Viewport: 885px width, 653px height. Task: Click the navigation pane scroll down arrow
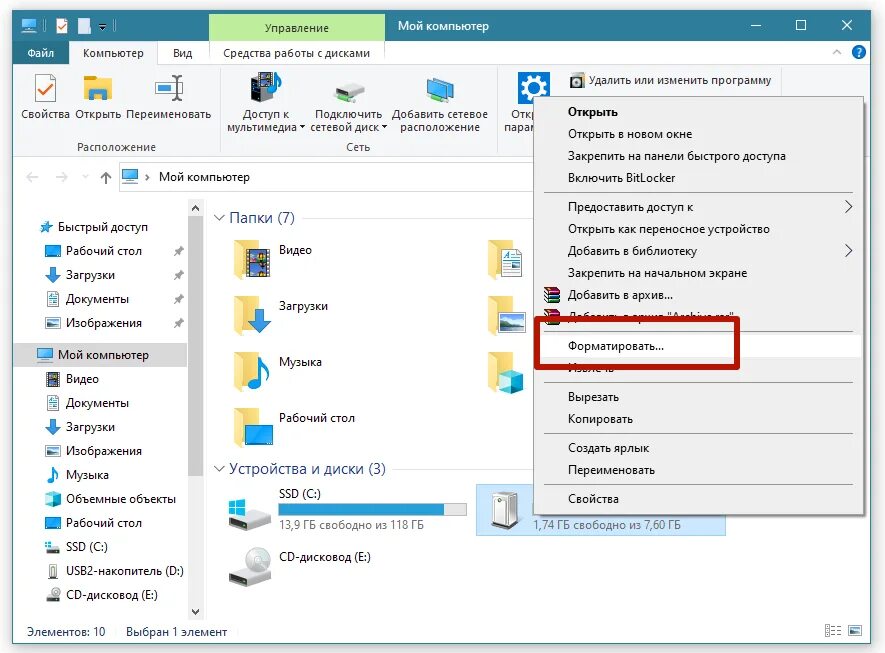tap(195, 611)
